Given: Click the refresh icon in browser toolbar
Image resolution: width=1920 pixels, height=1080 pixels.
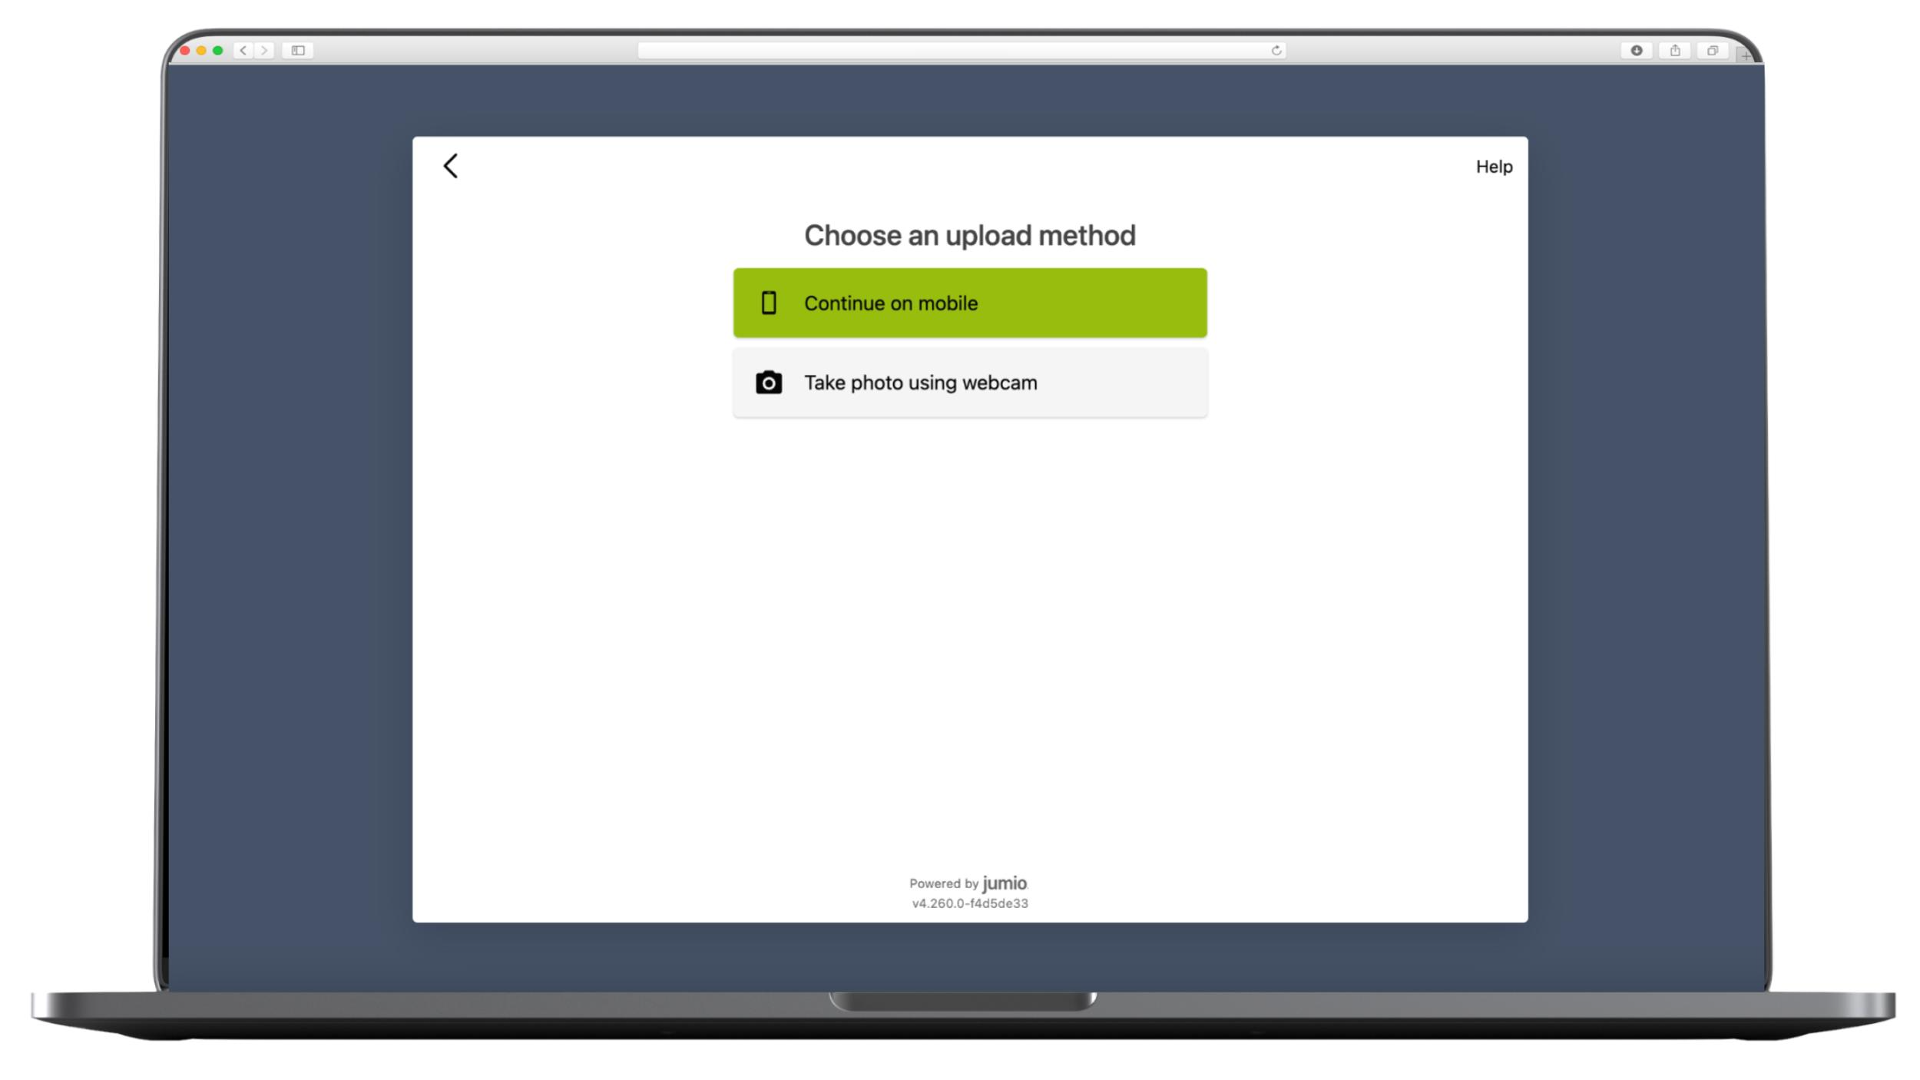Looking at the screenshot, I should click(1276, 50).
